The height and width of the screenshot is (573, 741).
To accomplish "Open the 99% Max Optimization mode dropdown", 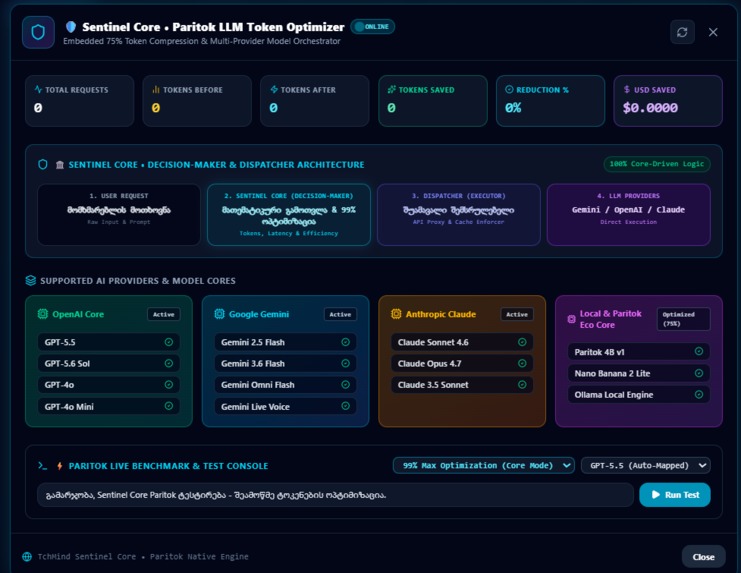I will pyautogui.click(x=483, y=465).
